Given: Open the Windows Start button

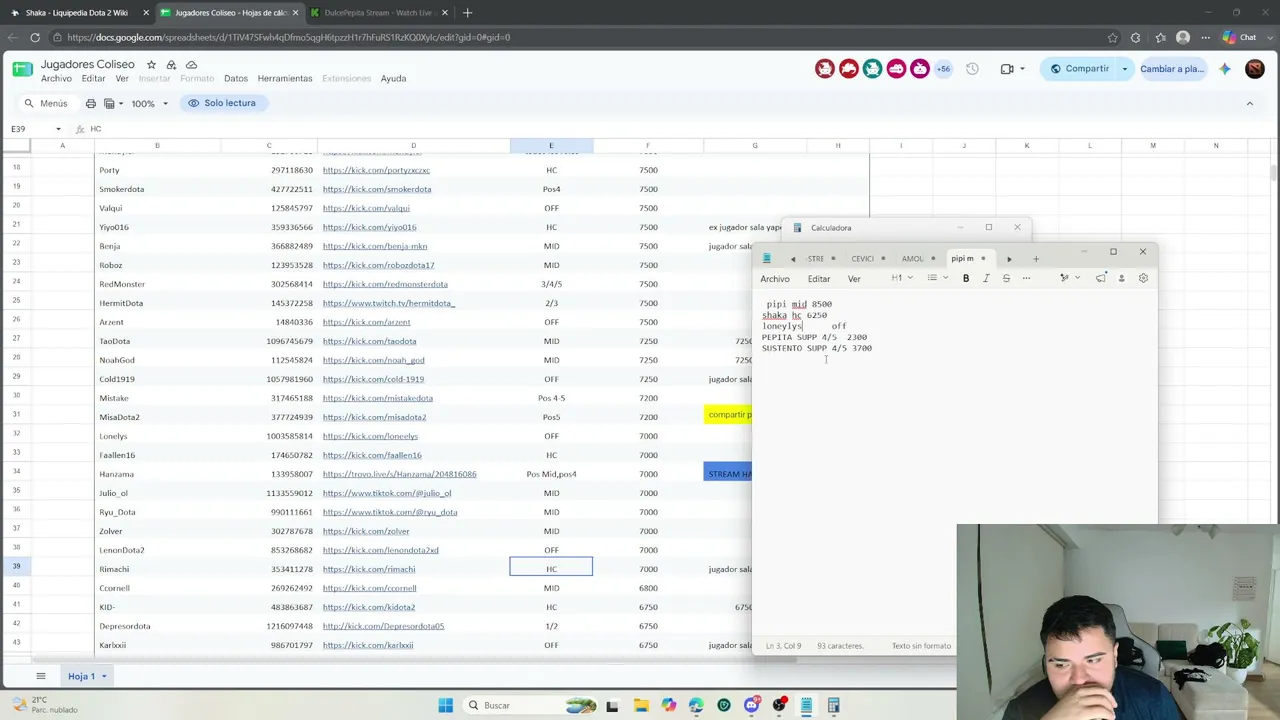Looking at the screenshot, I should [445, 705].
